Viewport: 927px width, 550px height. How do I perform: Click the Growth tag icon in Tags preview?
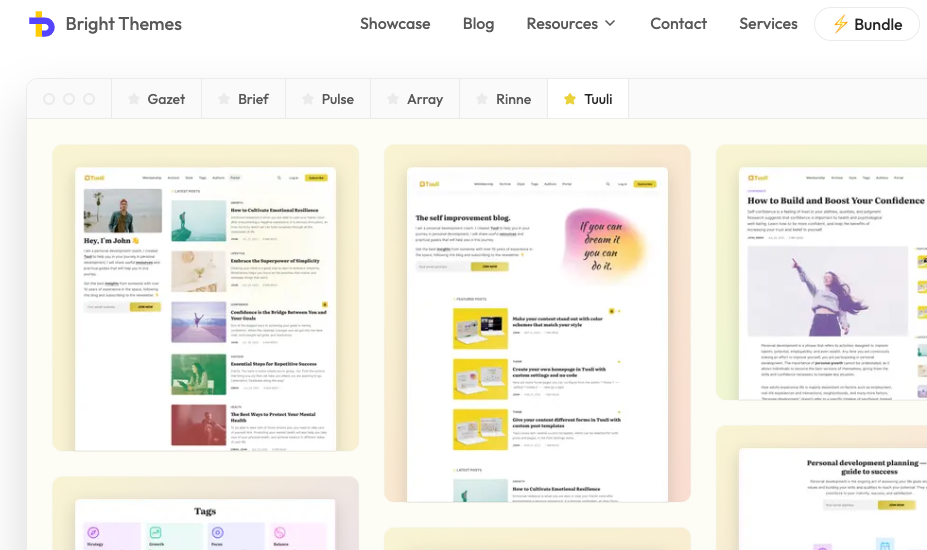click(x=155, y=532)
